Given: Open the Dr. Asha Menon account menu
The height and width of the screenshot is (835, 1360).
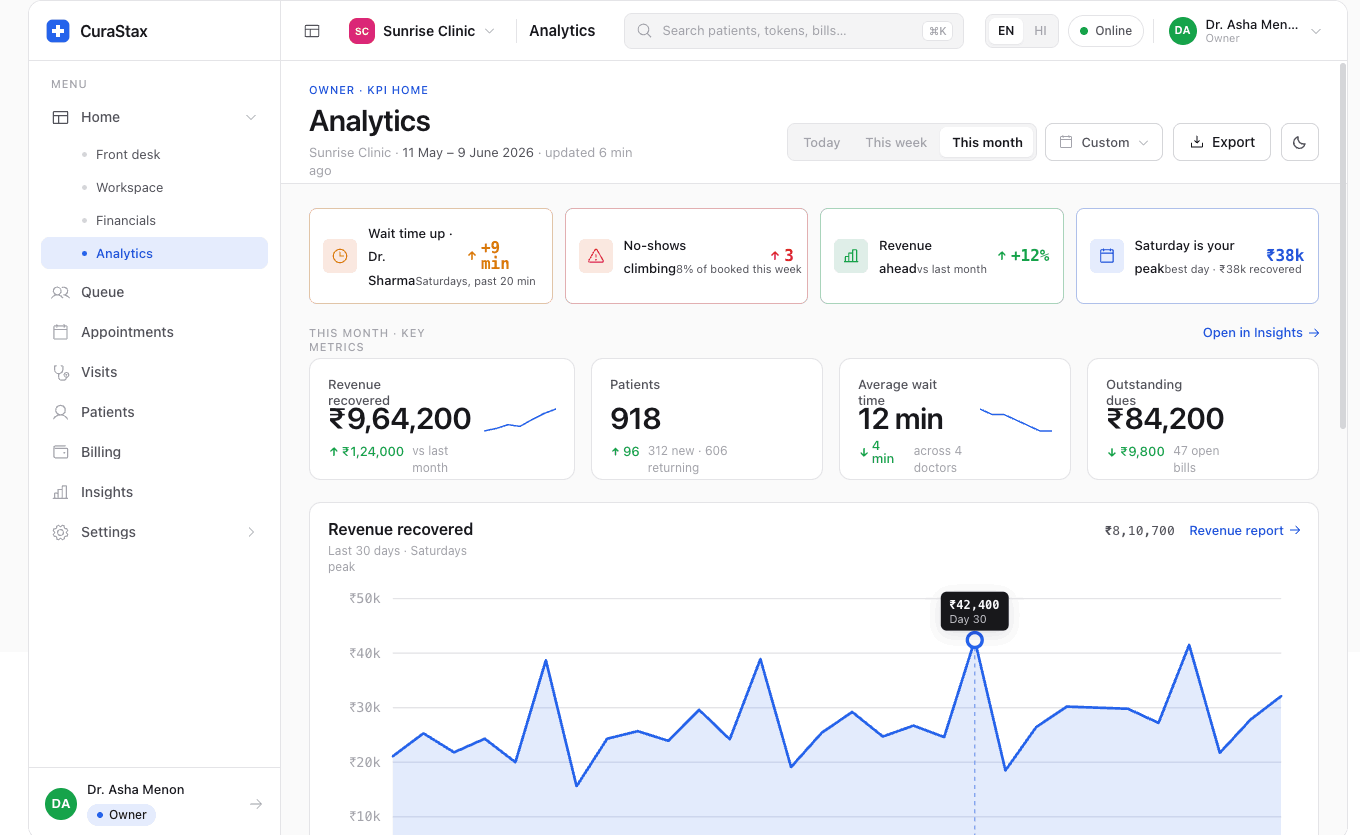Looking at the screenshot, I should [x=1246, y=31].
